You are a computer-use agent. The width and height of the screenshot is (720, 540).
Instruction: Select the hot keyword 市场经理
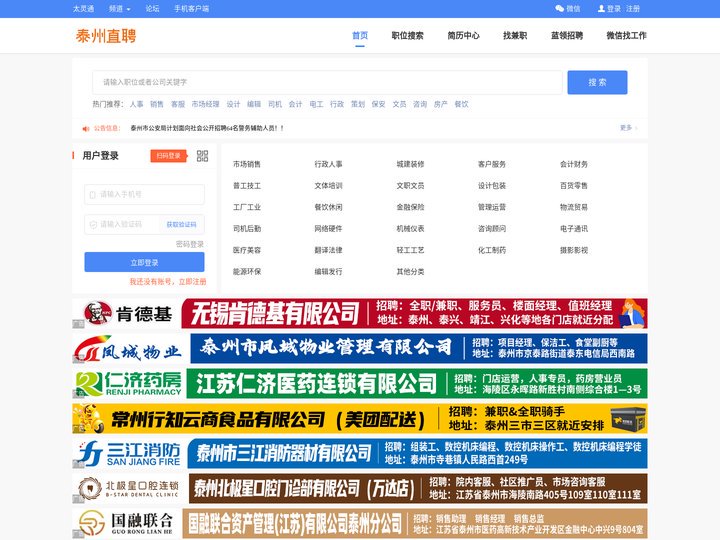point(205,104)
